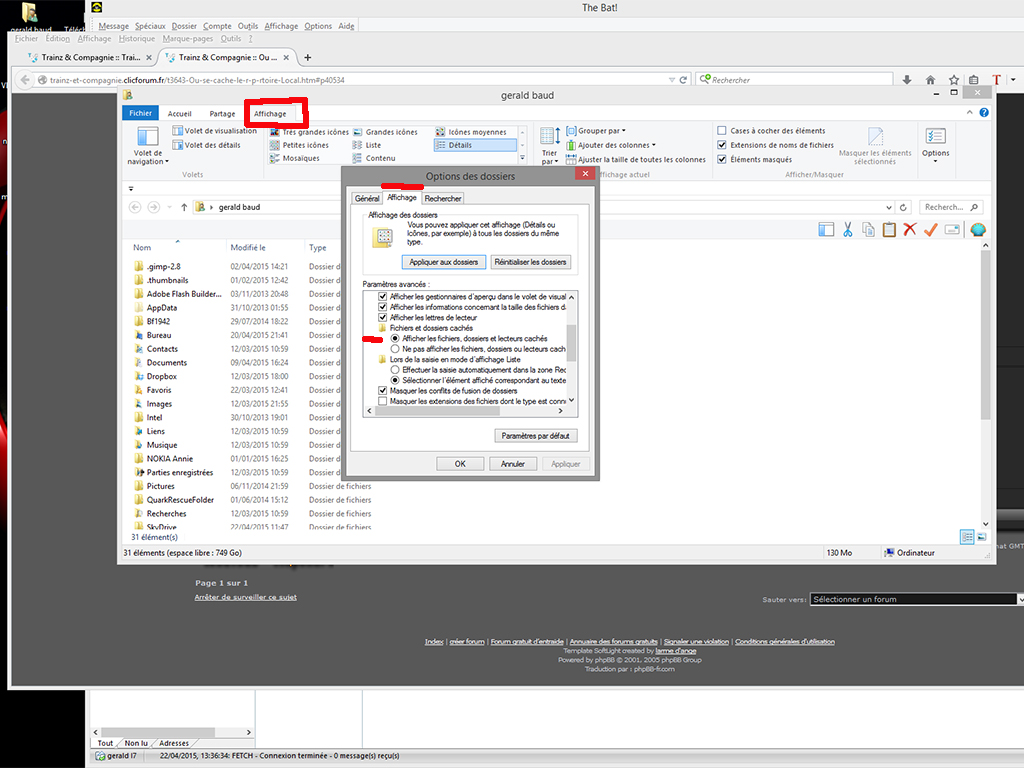Click the layout pane icon near scissors

coord(826,229)
